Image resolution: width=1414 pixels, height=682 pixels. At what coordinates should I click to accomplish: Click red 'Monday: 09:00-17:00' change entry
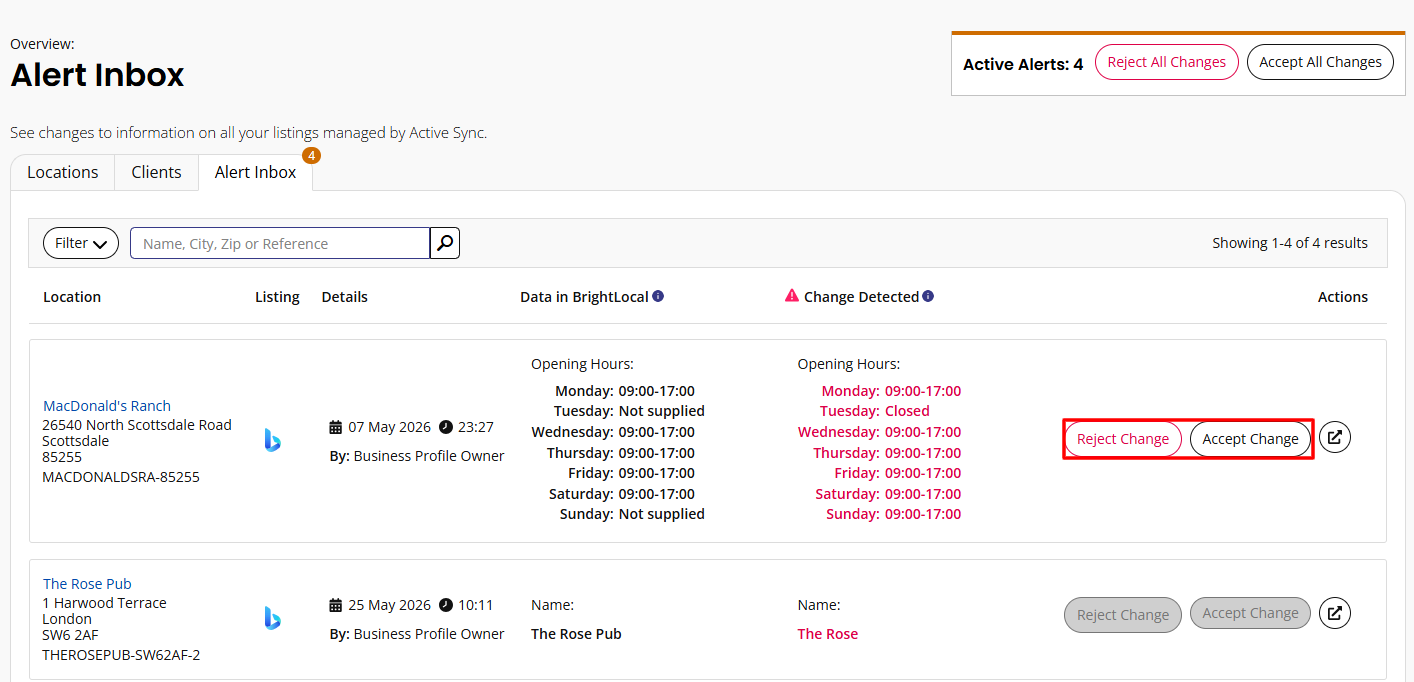coord(891,391)
